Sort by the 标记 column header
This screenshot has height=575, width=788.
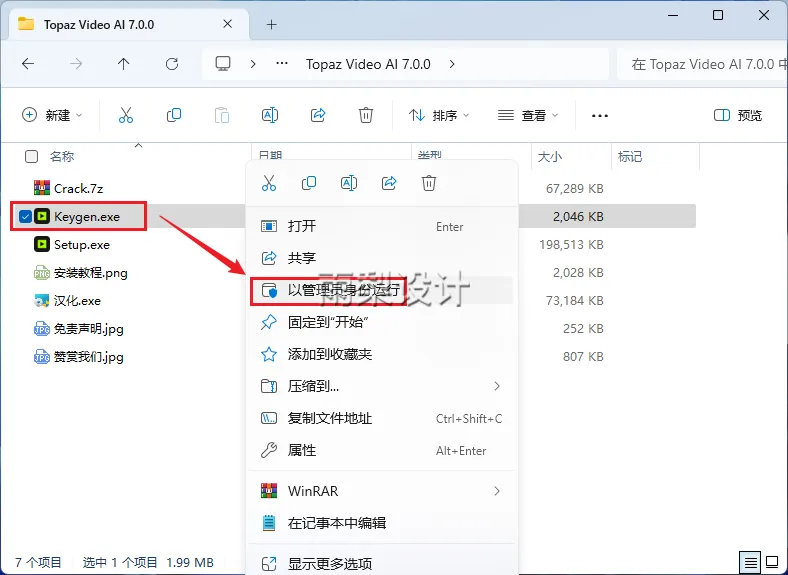630,157
